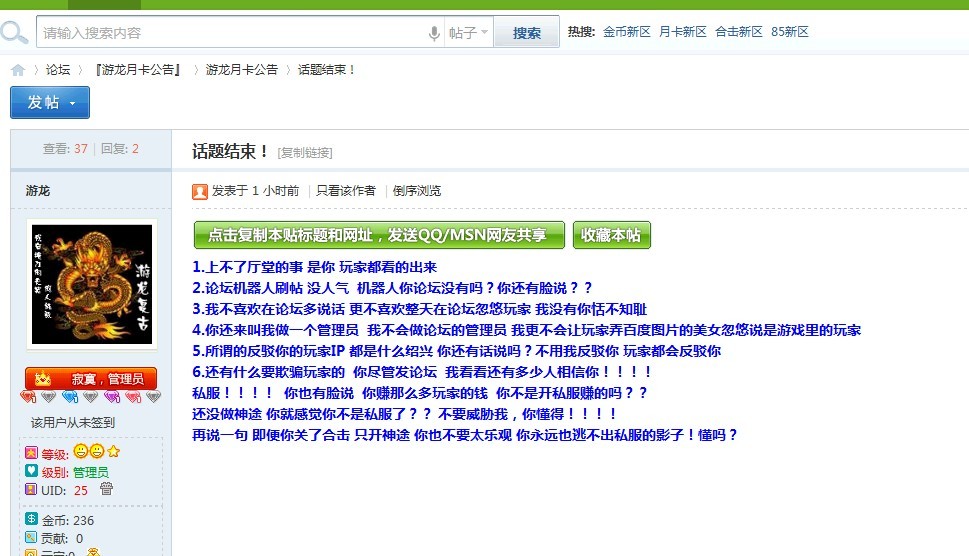Screen dimensions: 969x556
Task: Click the medal icon next to UID 25
Action: 107,489
